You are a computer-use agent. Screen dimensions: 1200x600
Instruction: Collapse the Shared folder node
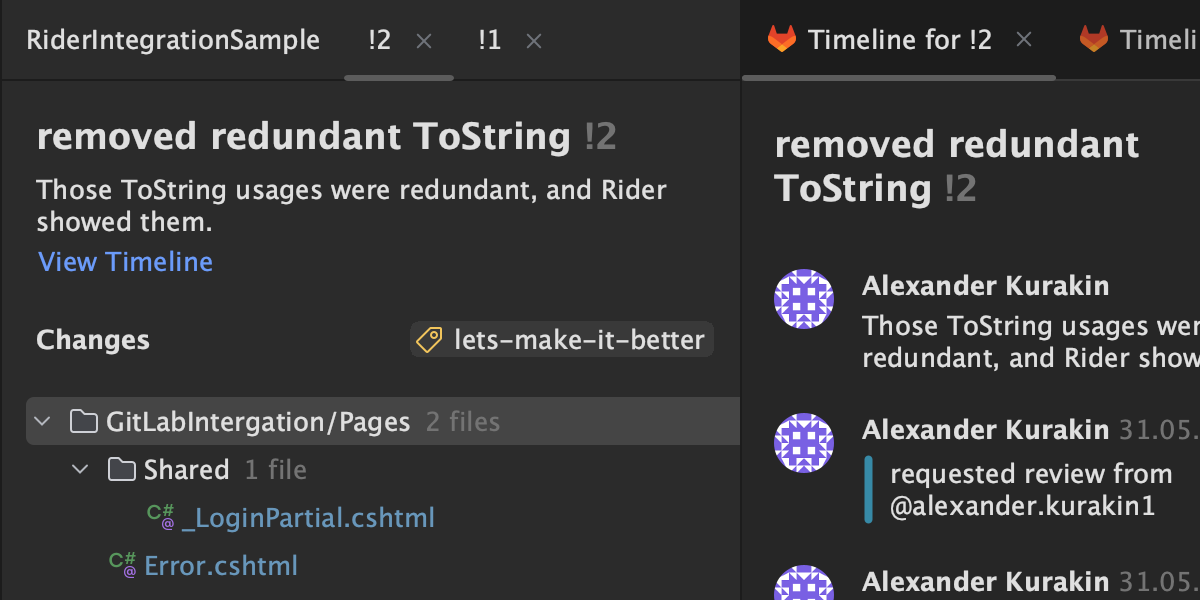[x=80, y=470]
